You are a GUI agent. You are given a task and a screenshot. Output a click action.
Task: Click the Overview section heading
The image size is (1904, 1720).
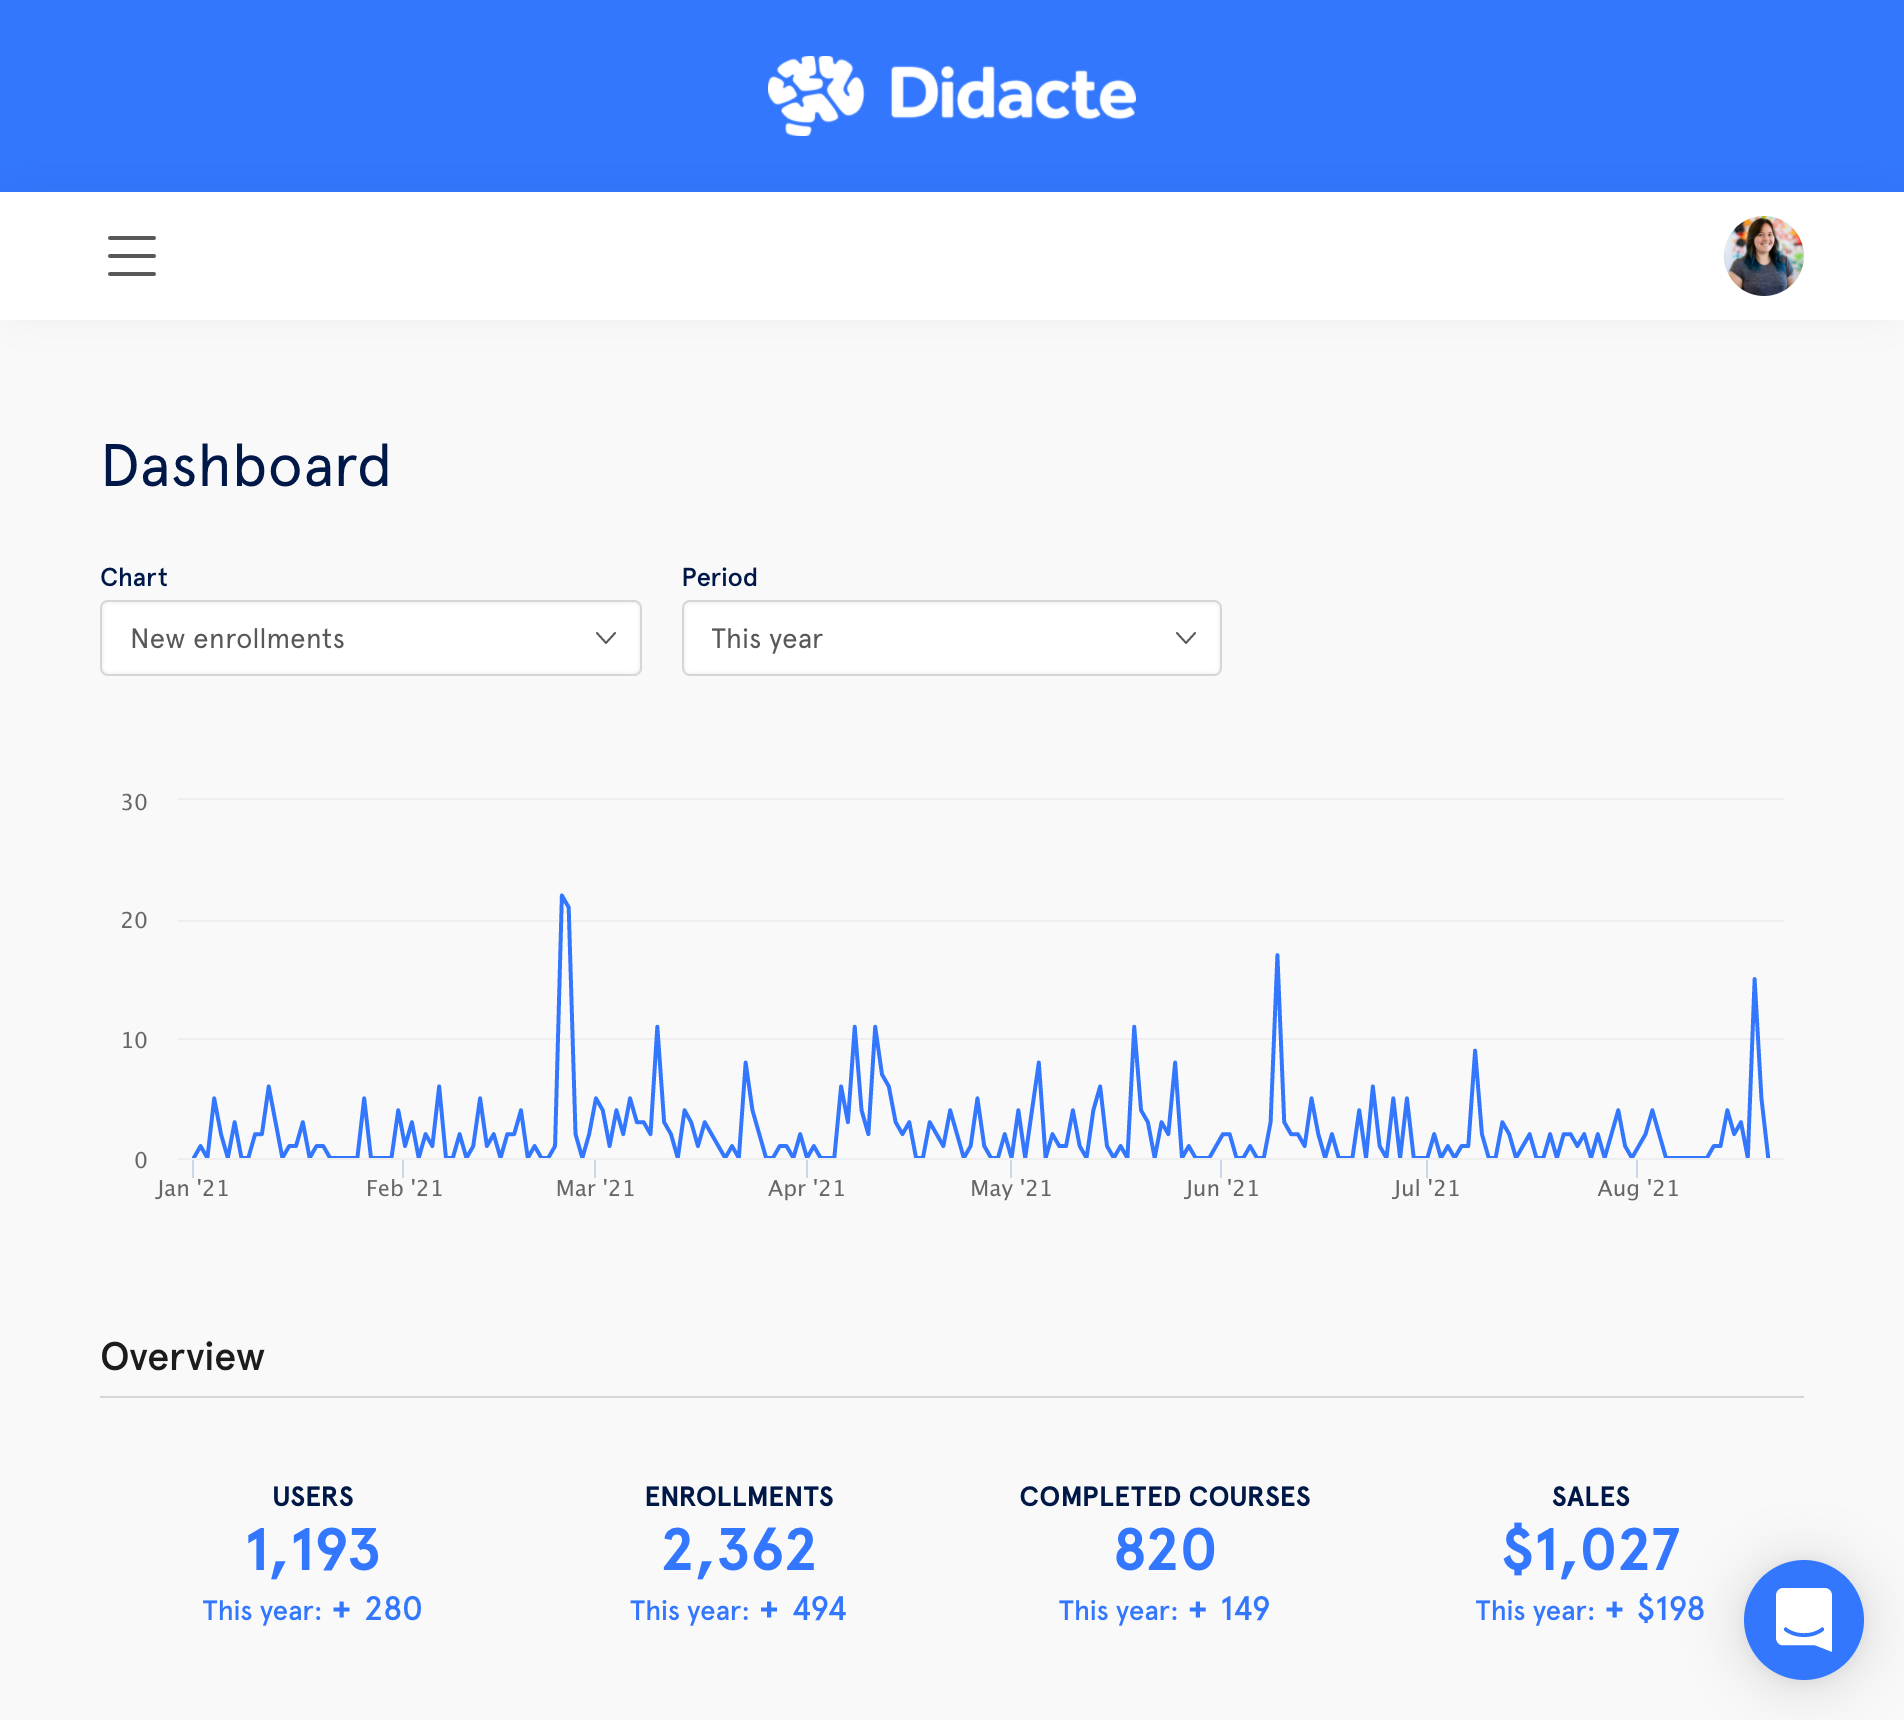(x=183, y=1357)
